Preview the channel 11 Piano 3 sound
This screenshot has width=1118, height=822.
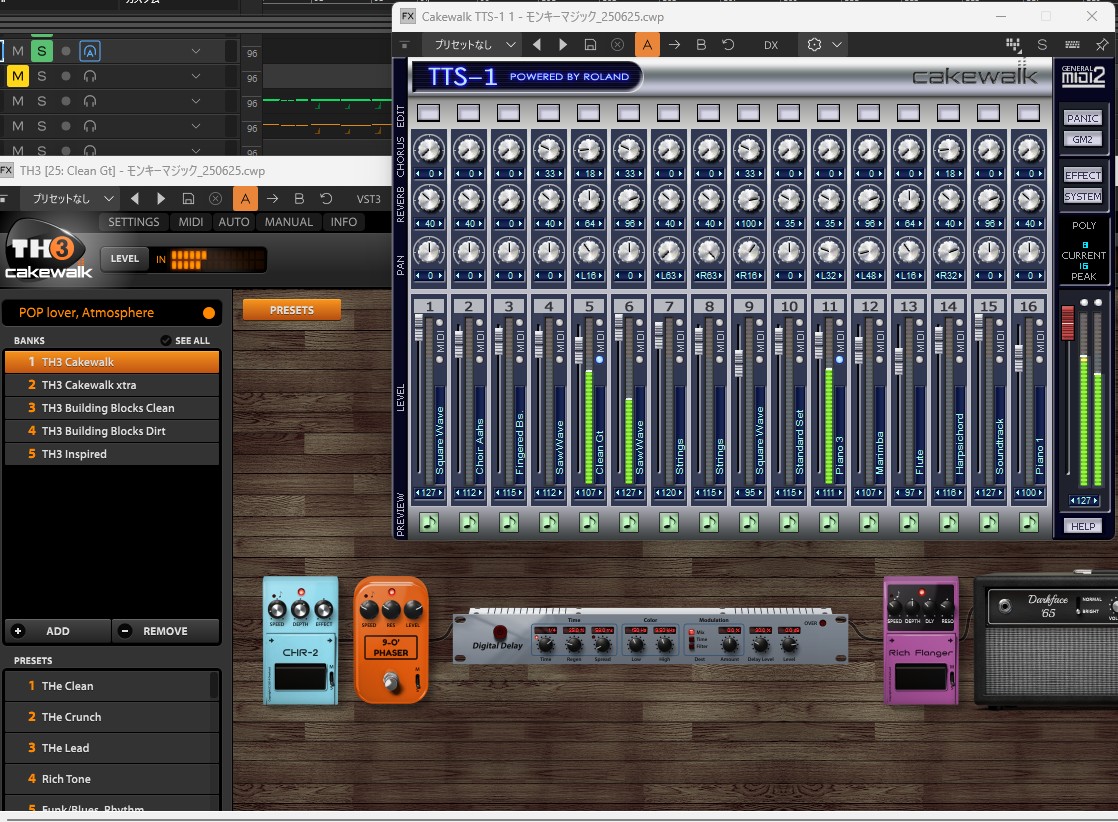pos(829,523)
